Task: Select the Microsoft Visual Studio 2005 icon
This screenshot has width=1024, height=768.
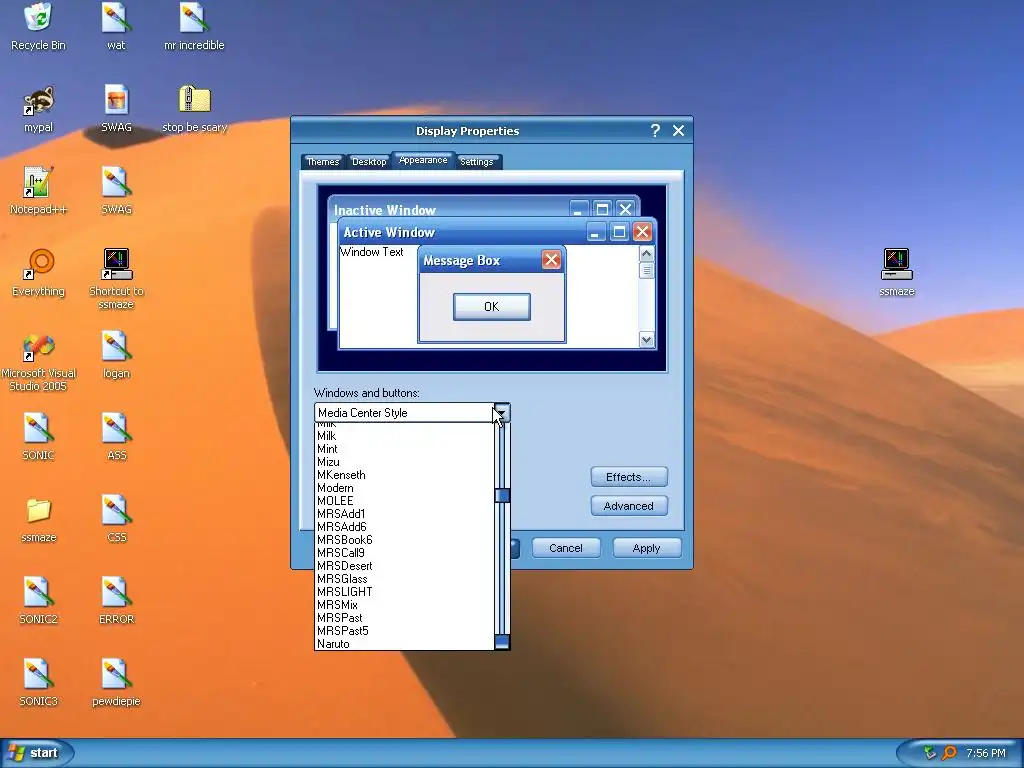Action: 38,361
